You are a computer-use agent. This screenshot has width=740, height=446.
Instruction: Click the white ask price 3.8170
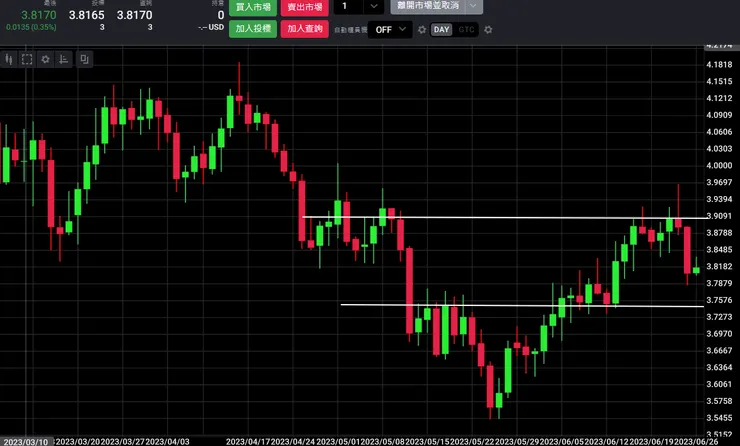[135, 15]
